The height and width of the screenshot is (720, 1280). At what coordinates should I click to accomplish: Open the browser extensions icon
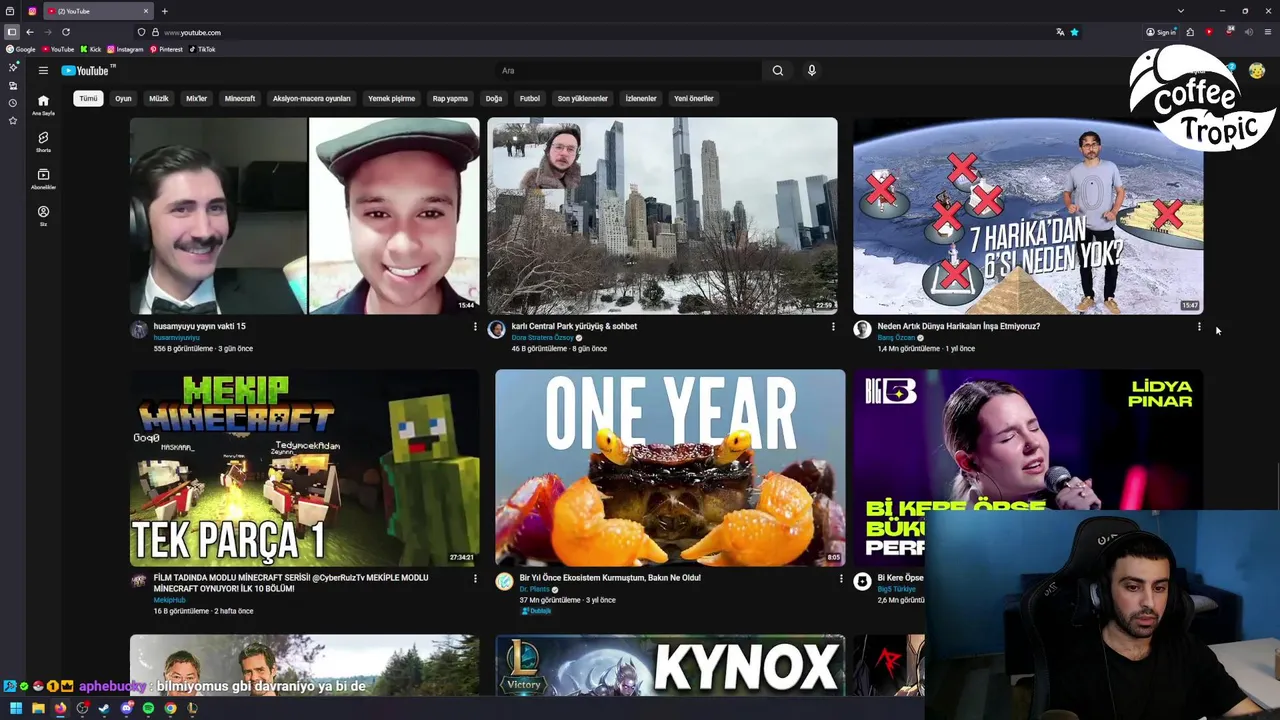click(1190, 32)
